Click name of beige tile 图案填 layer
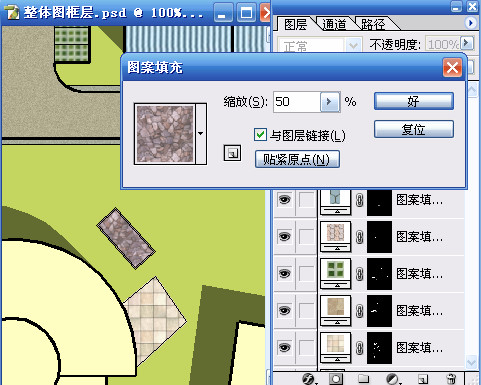Screen dimensions: 481x385 point(419,348)
